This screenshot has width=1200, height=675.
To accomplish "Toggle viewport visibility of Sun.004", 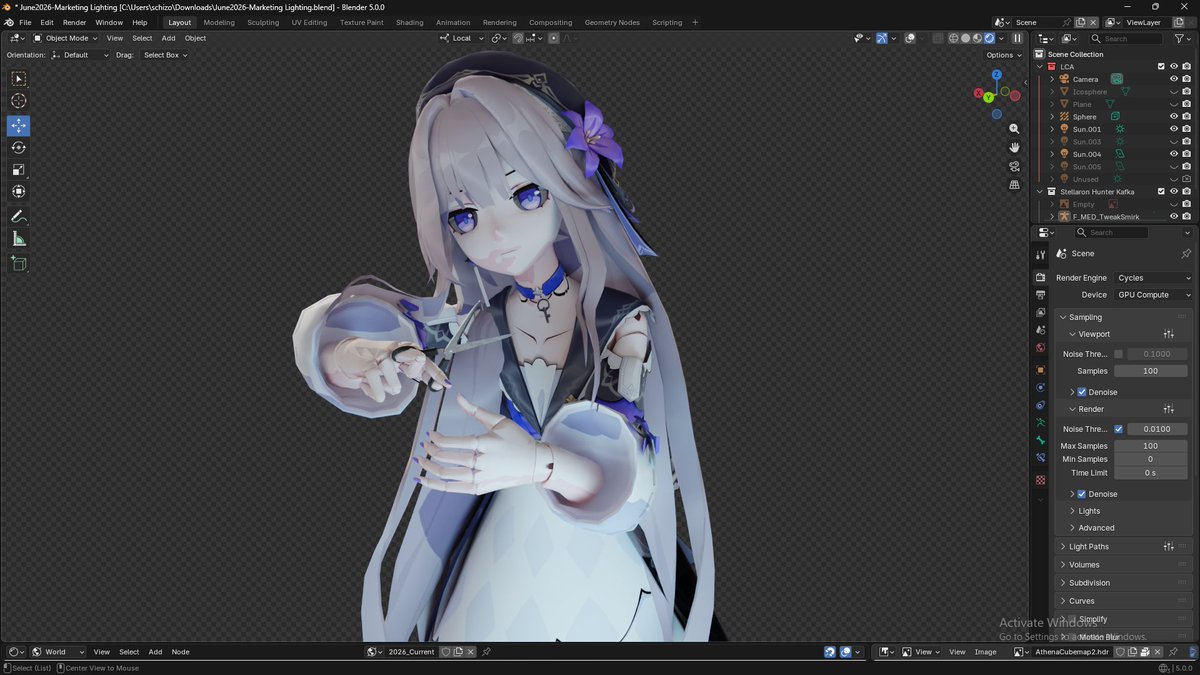I will [x=1174, y=154].
